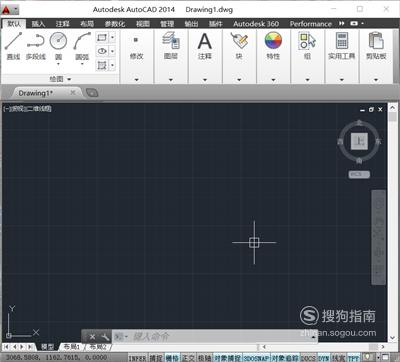The image size is (400, 362).
Task: Select the Polyline (多段线) tool
Action: point(36,46)
